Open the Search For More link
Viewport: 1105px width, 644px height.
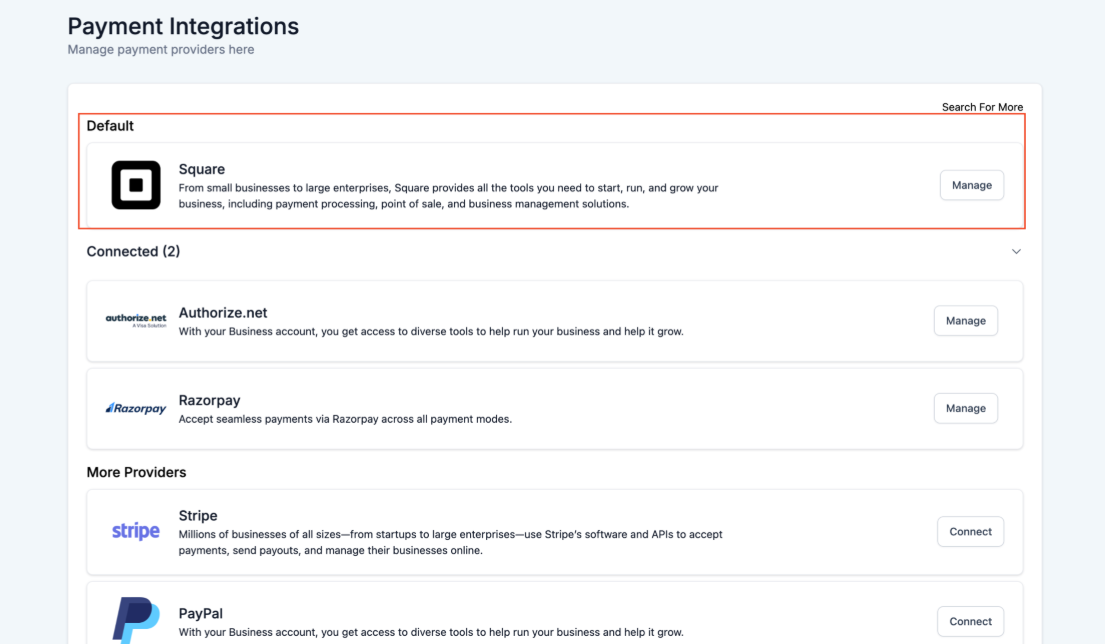[982, 107]
